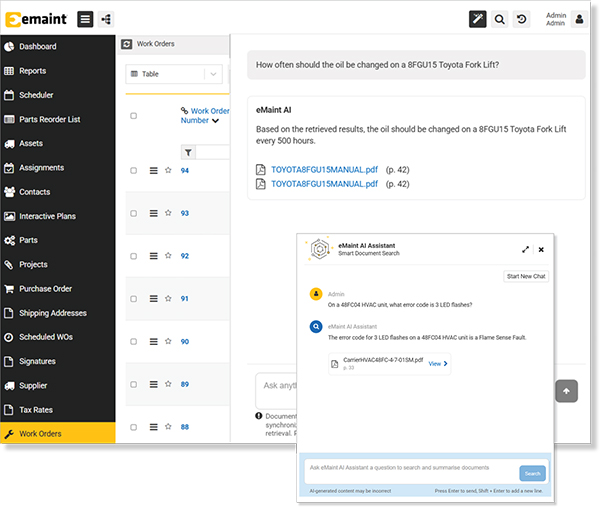Open the filter funnel under Work Order Number
Image resolution: width=600 pixels, height=507 pixels.
point(188,153)
